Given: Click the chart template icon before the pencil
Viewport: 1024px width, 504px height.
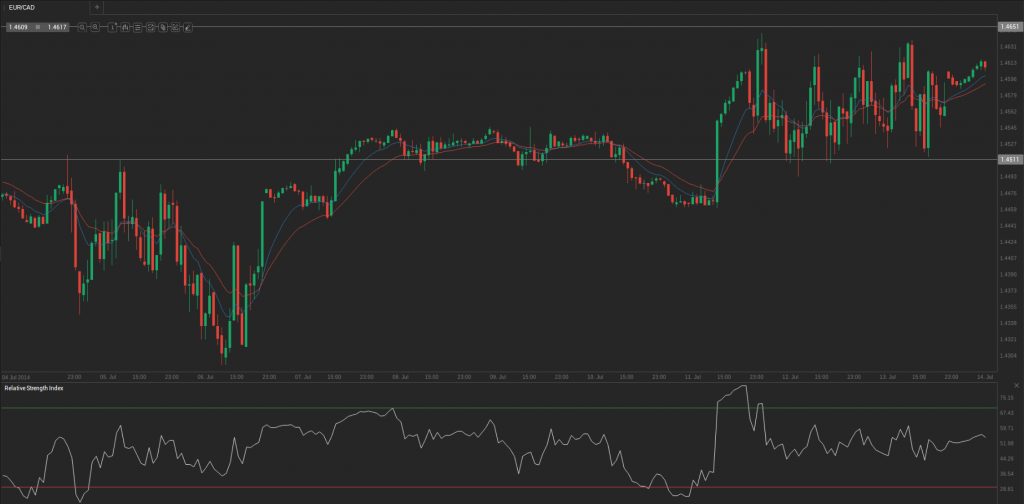Looking at the screenshot, I should (174, 27).
